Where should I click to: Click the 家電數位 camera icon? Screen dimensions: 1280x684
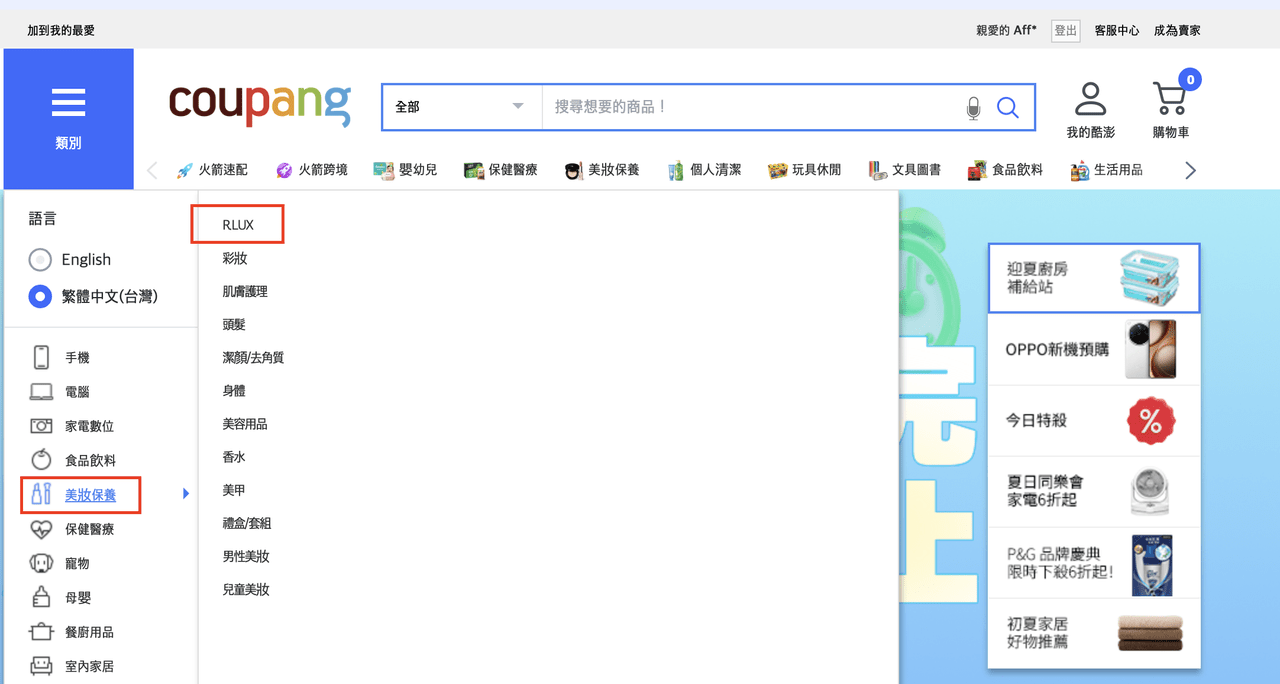41,426
